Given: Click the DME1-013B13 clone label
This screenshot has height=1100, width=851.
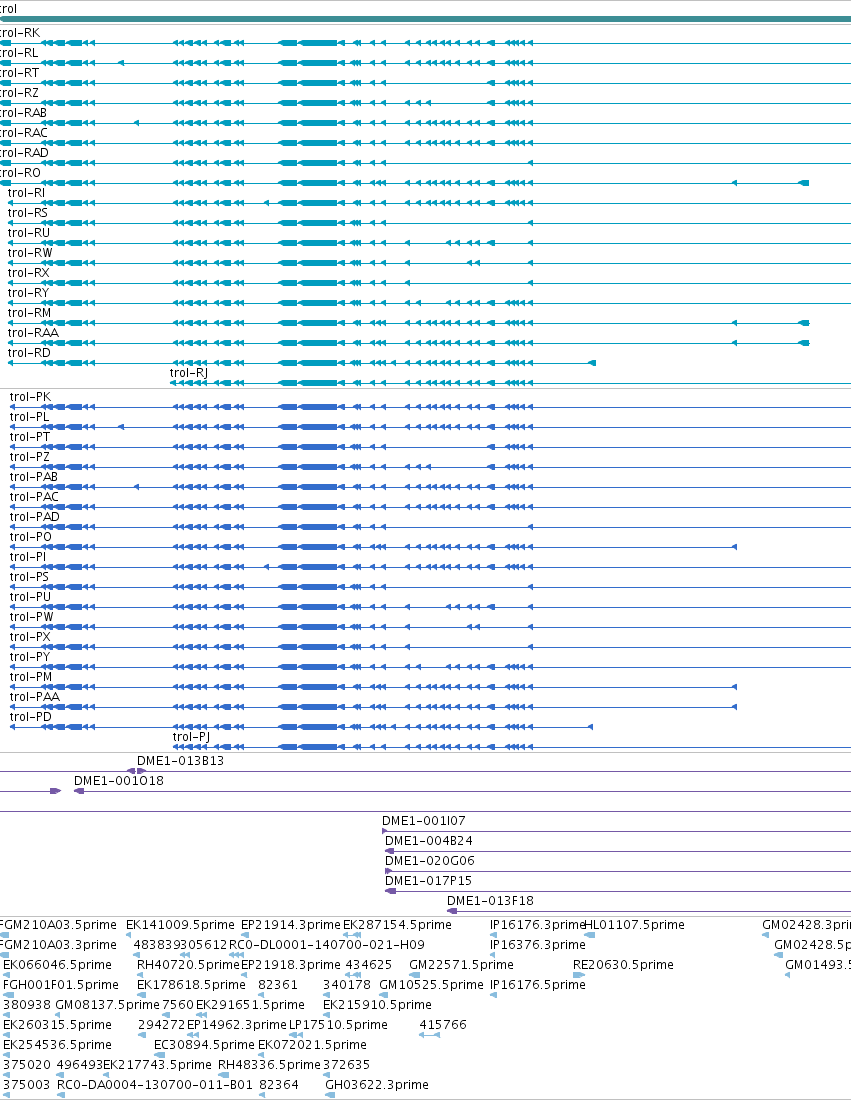Looking at the screenshot, I should pyautogui.click(x=180, y=761).
